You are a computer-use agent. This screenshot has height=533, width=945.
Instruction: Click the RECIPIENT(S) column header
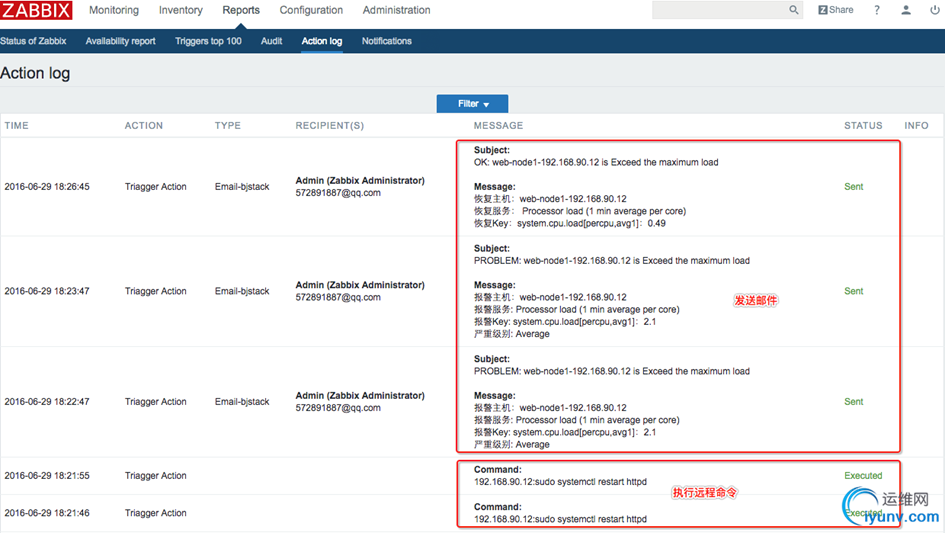pyautogui.click(x=330, y=125)
